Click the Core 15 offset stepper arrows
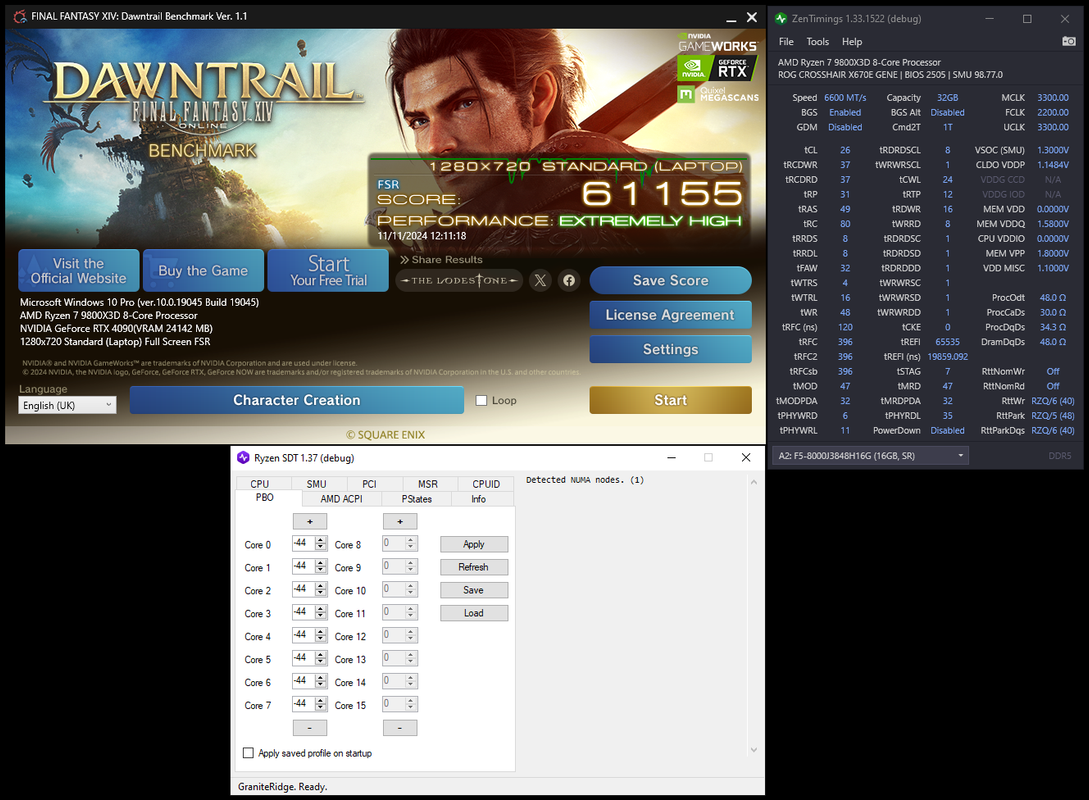Image resolution: width=1089 pixels, height=800 pixels. pyautogui.click(x=410, y=704)
